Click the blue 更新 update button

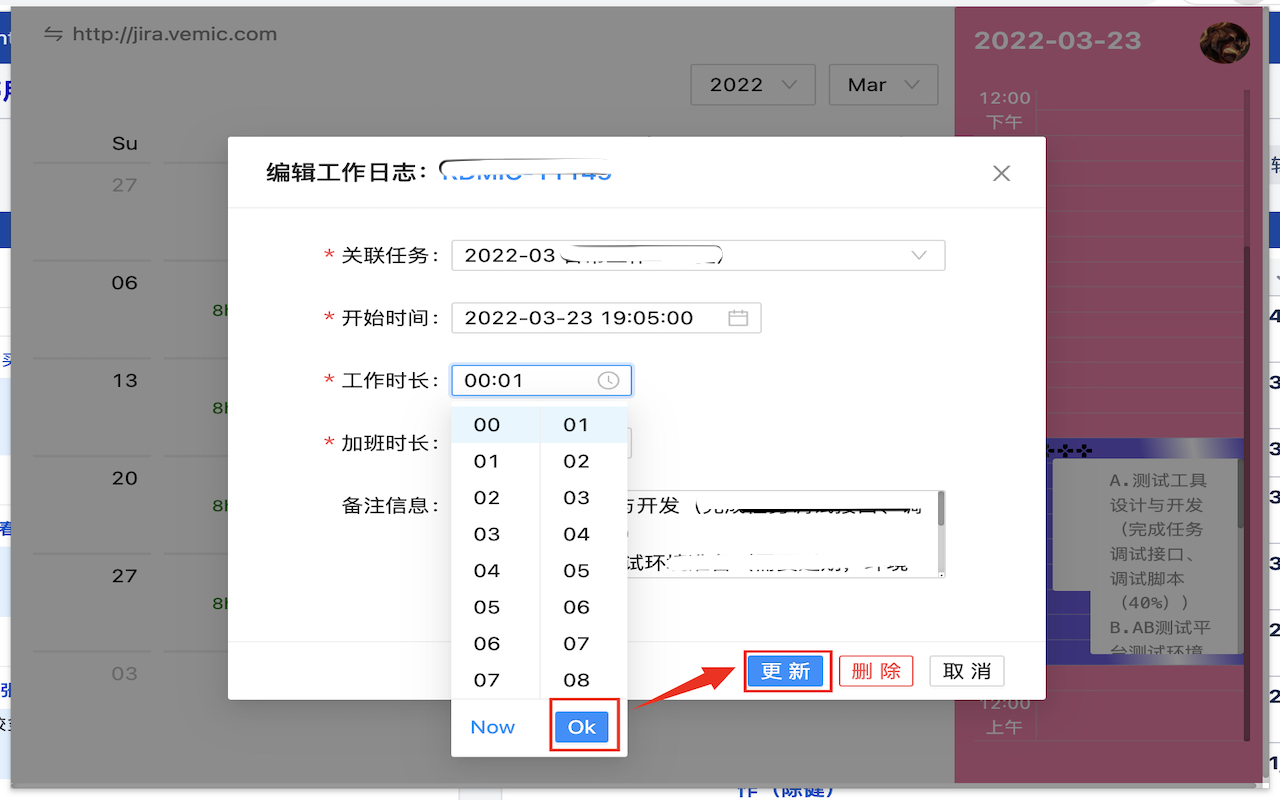pyautogui.click(x=785, y=671)
